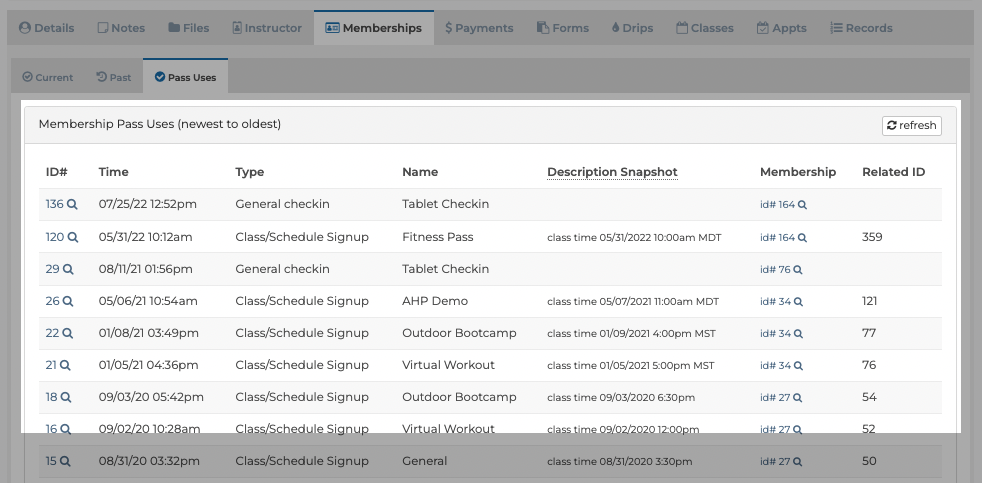Click the Description Snapshot column header
982x483 pixels.
click(612, 172)
